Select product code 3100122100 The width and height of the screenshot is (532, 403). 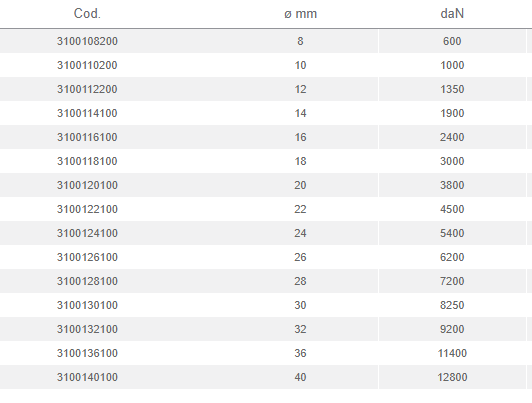point(87,209)
